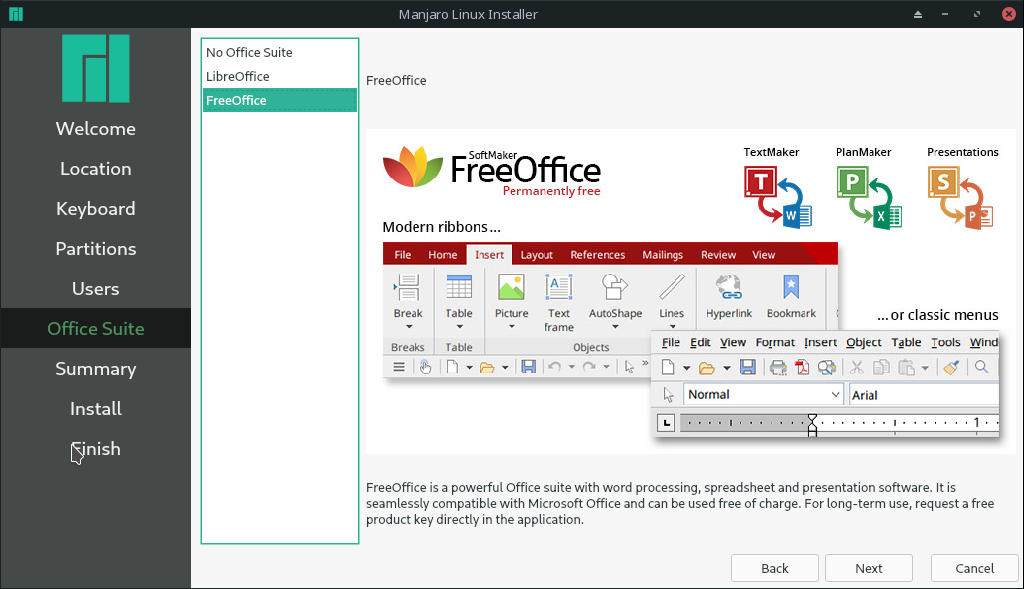Select FreeOffice in the suite list

280,101
